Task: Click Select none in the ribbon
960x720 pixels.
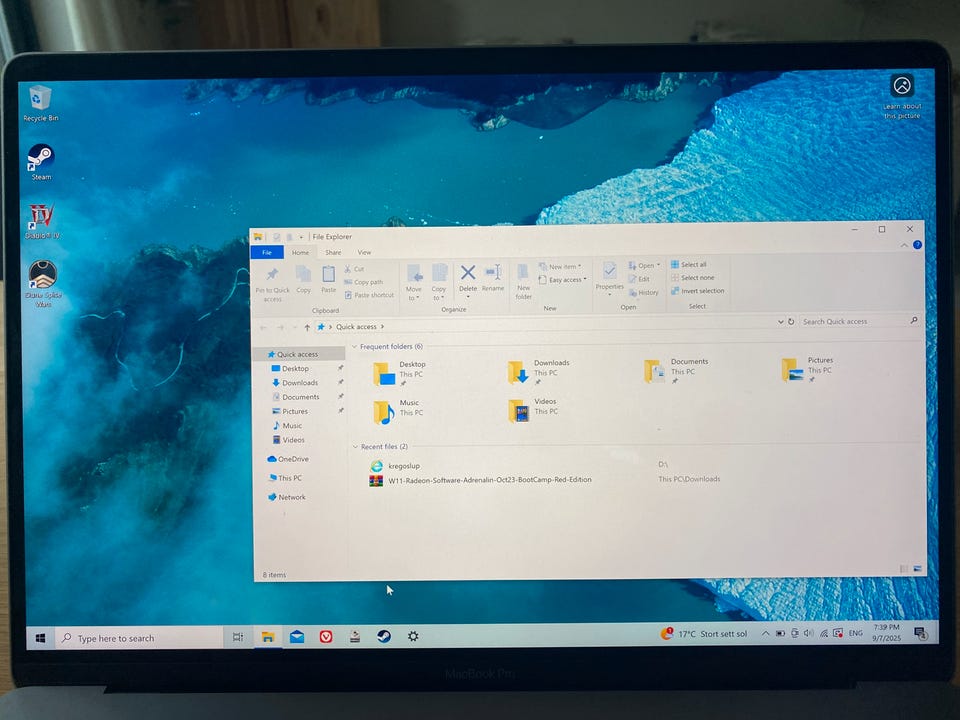Action: coord(692,277)
